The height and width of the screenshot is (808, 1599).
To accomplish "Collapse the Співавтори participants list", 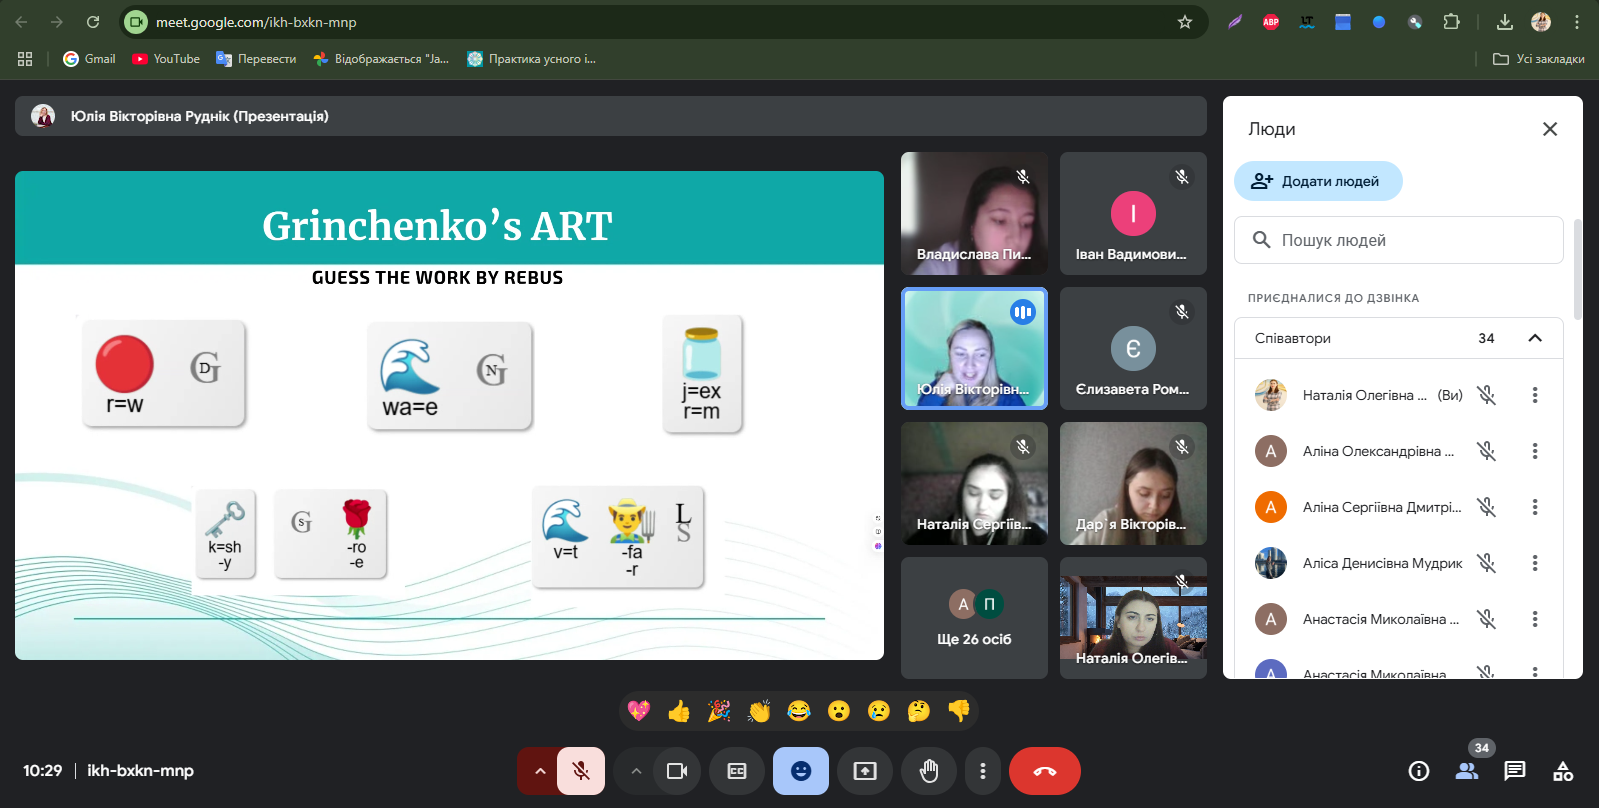I will pos(1535,338).
